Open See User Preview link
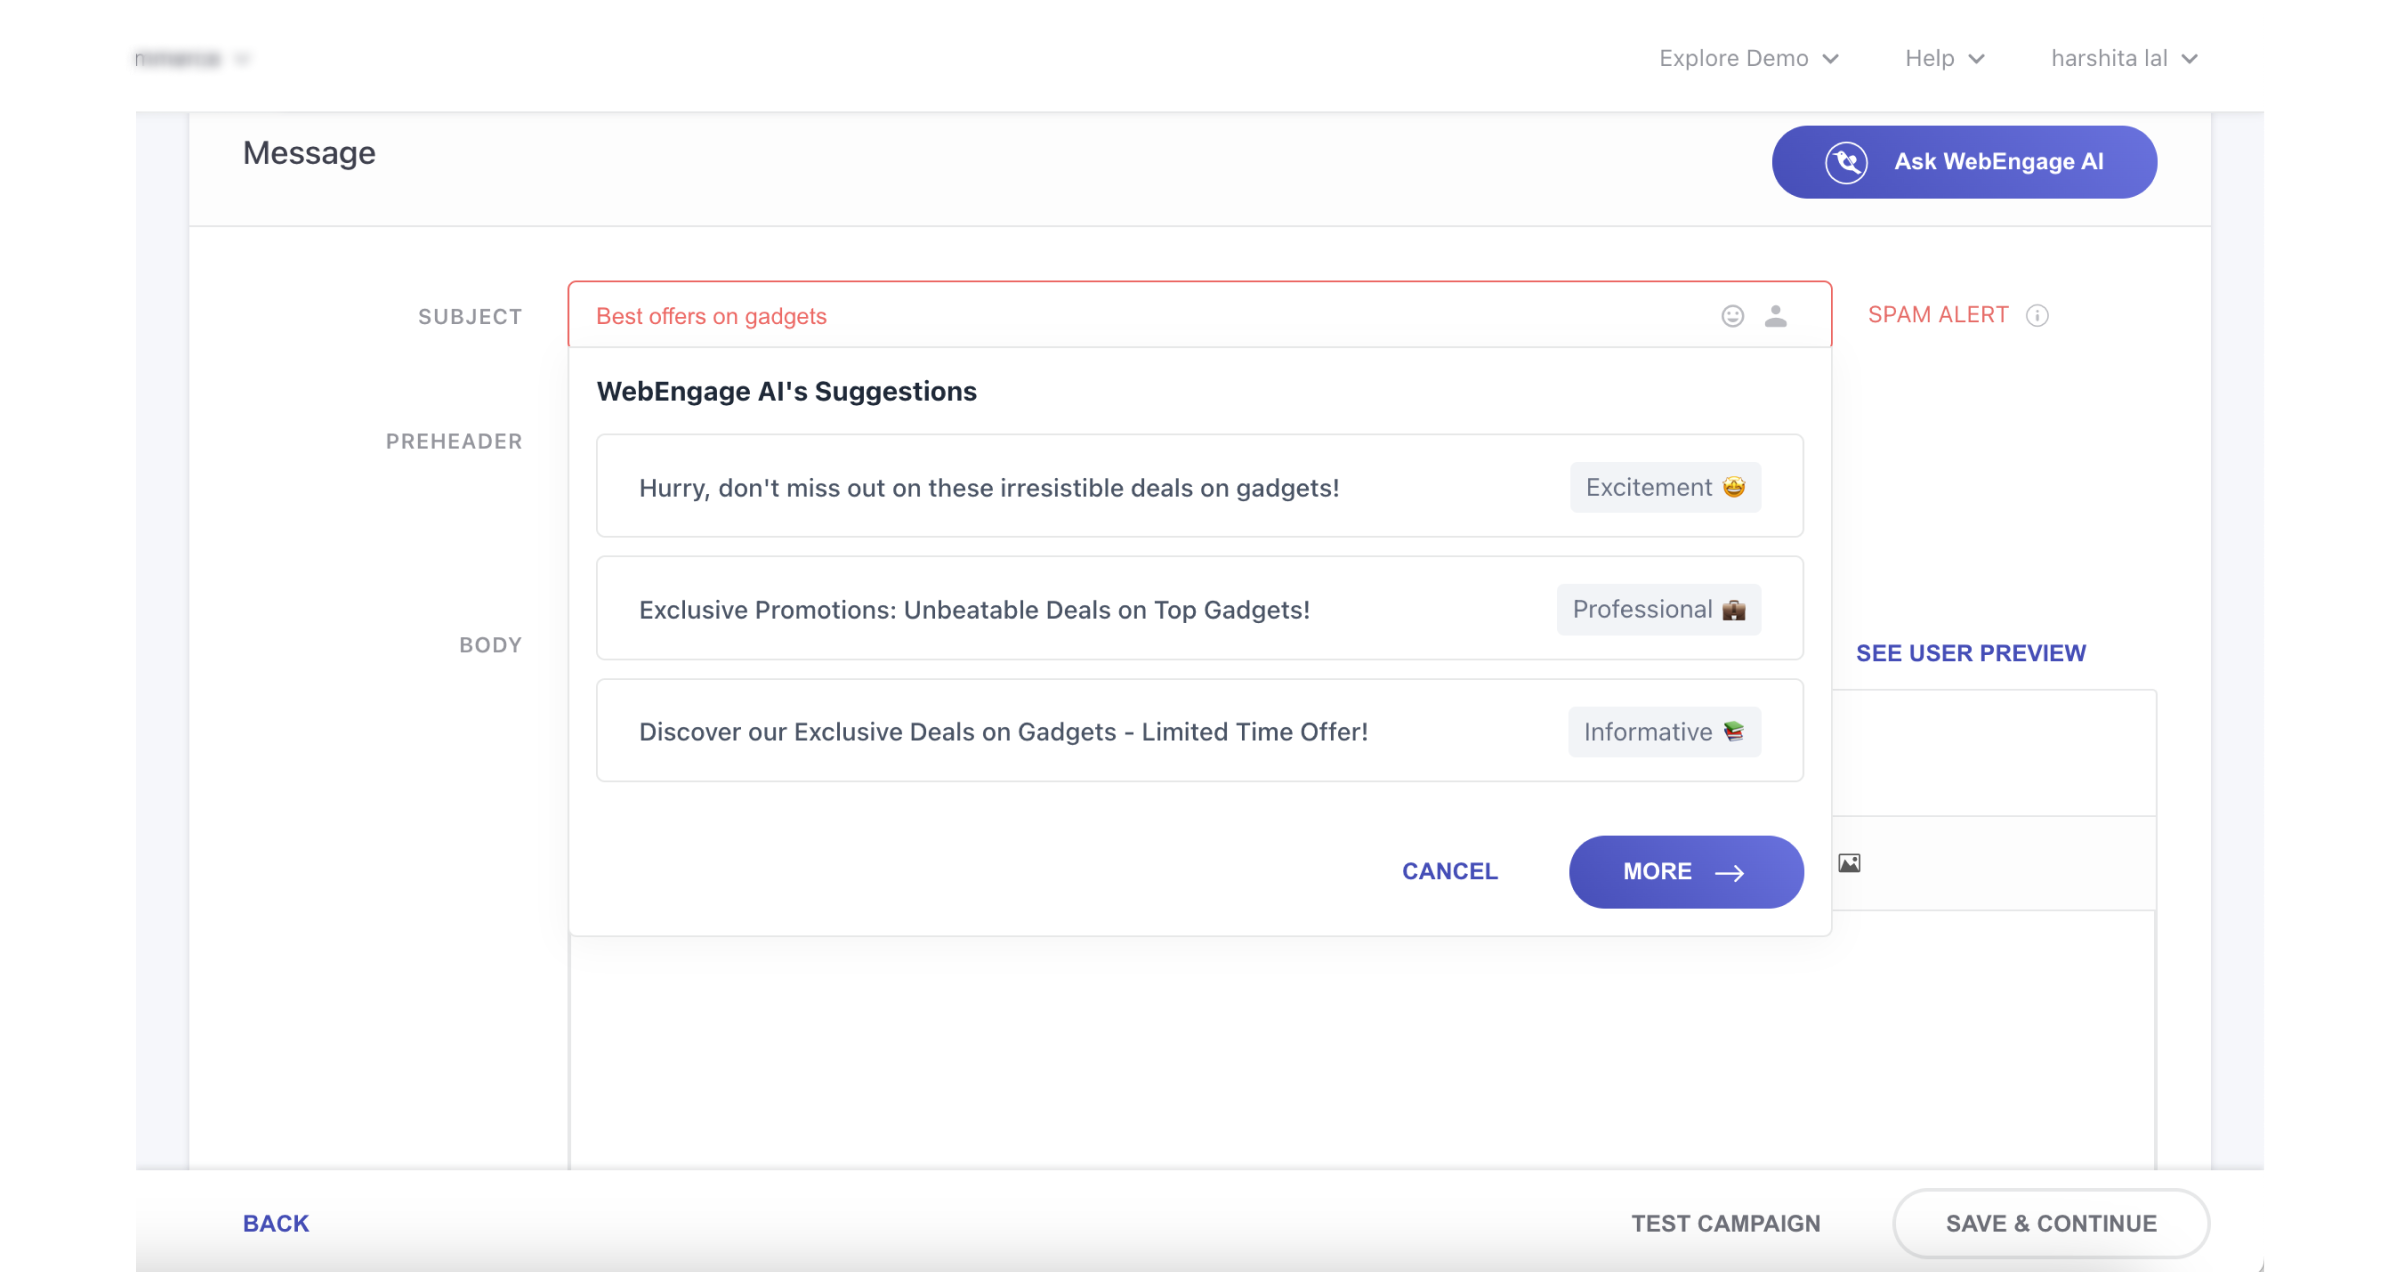This screenshot has height=1272, width=2400. 1970,653
